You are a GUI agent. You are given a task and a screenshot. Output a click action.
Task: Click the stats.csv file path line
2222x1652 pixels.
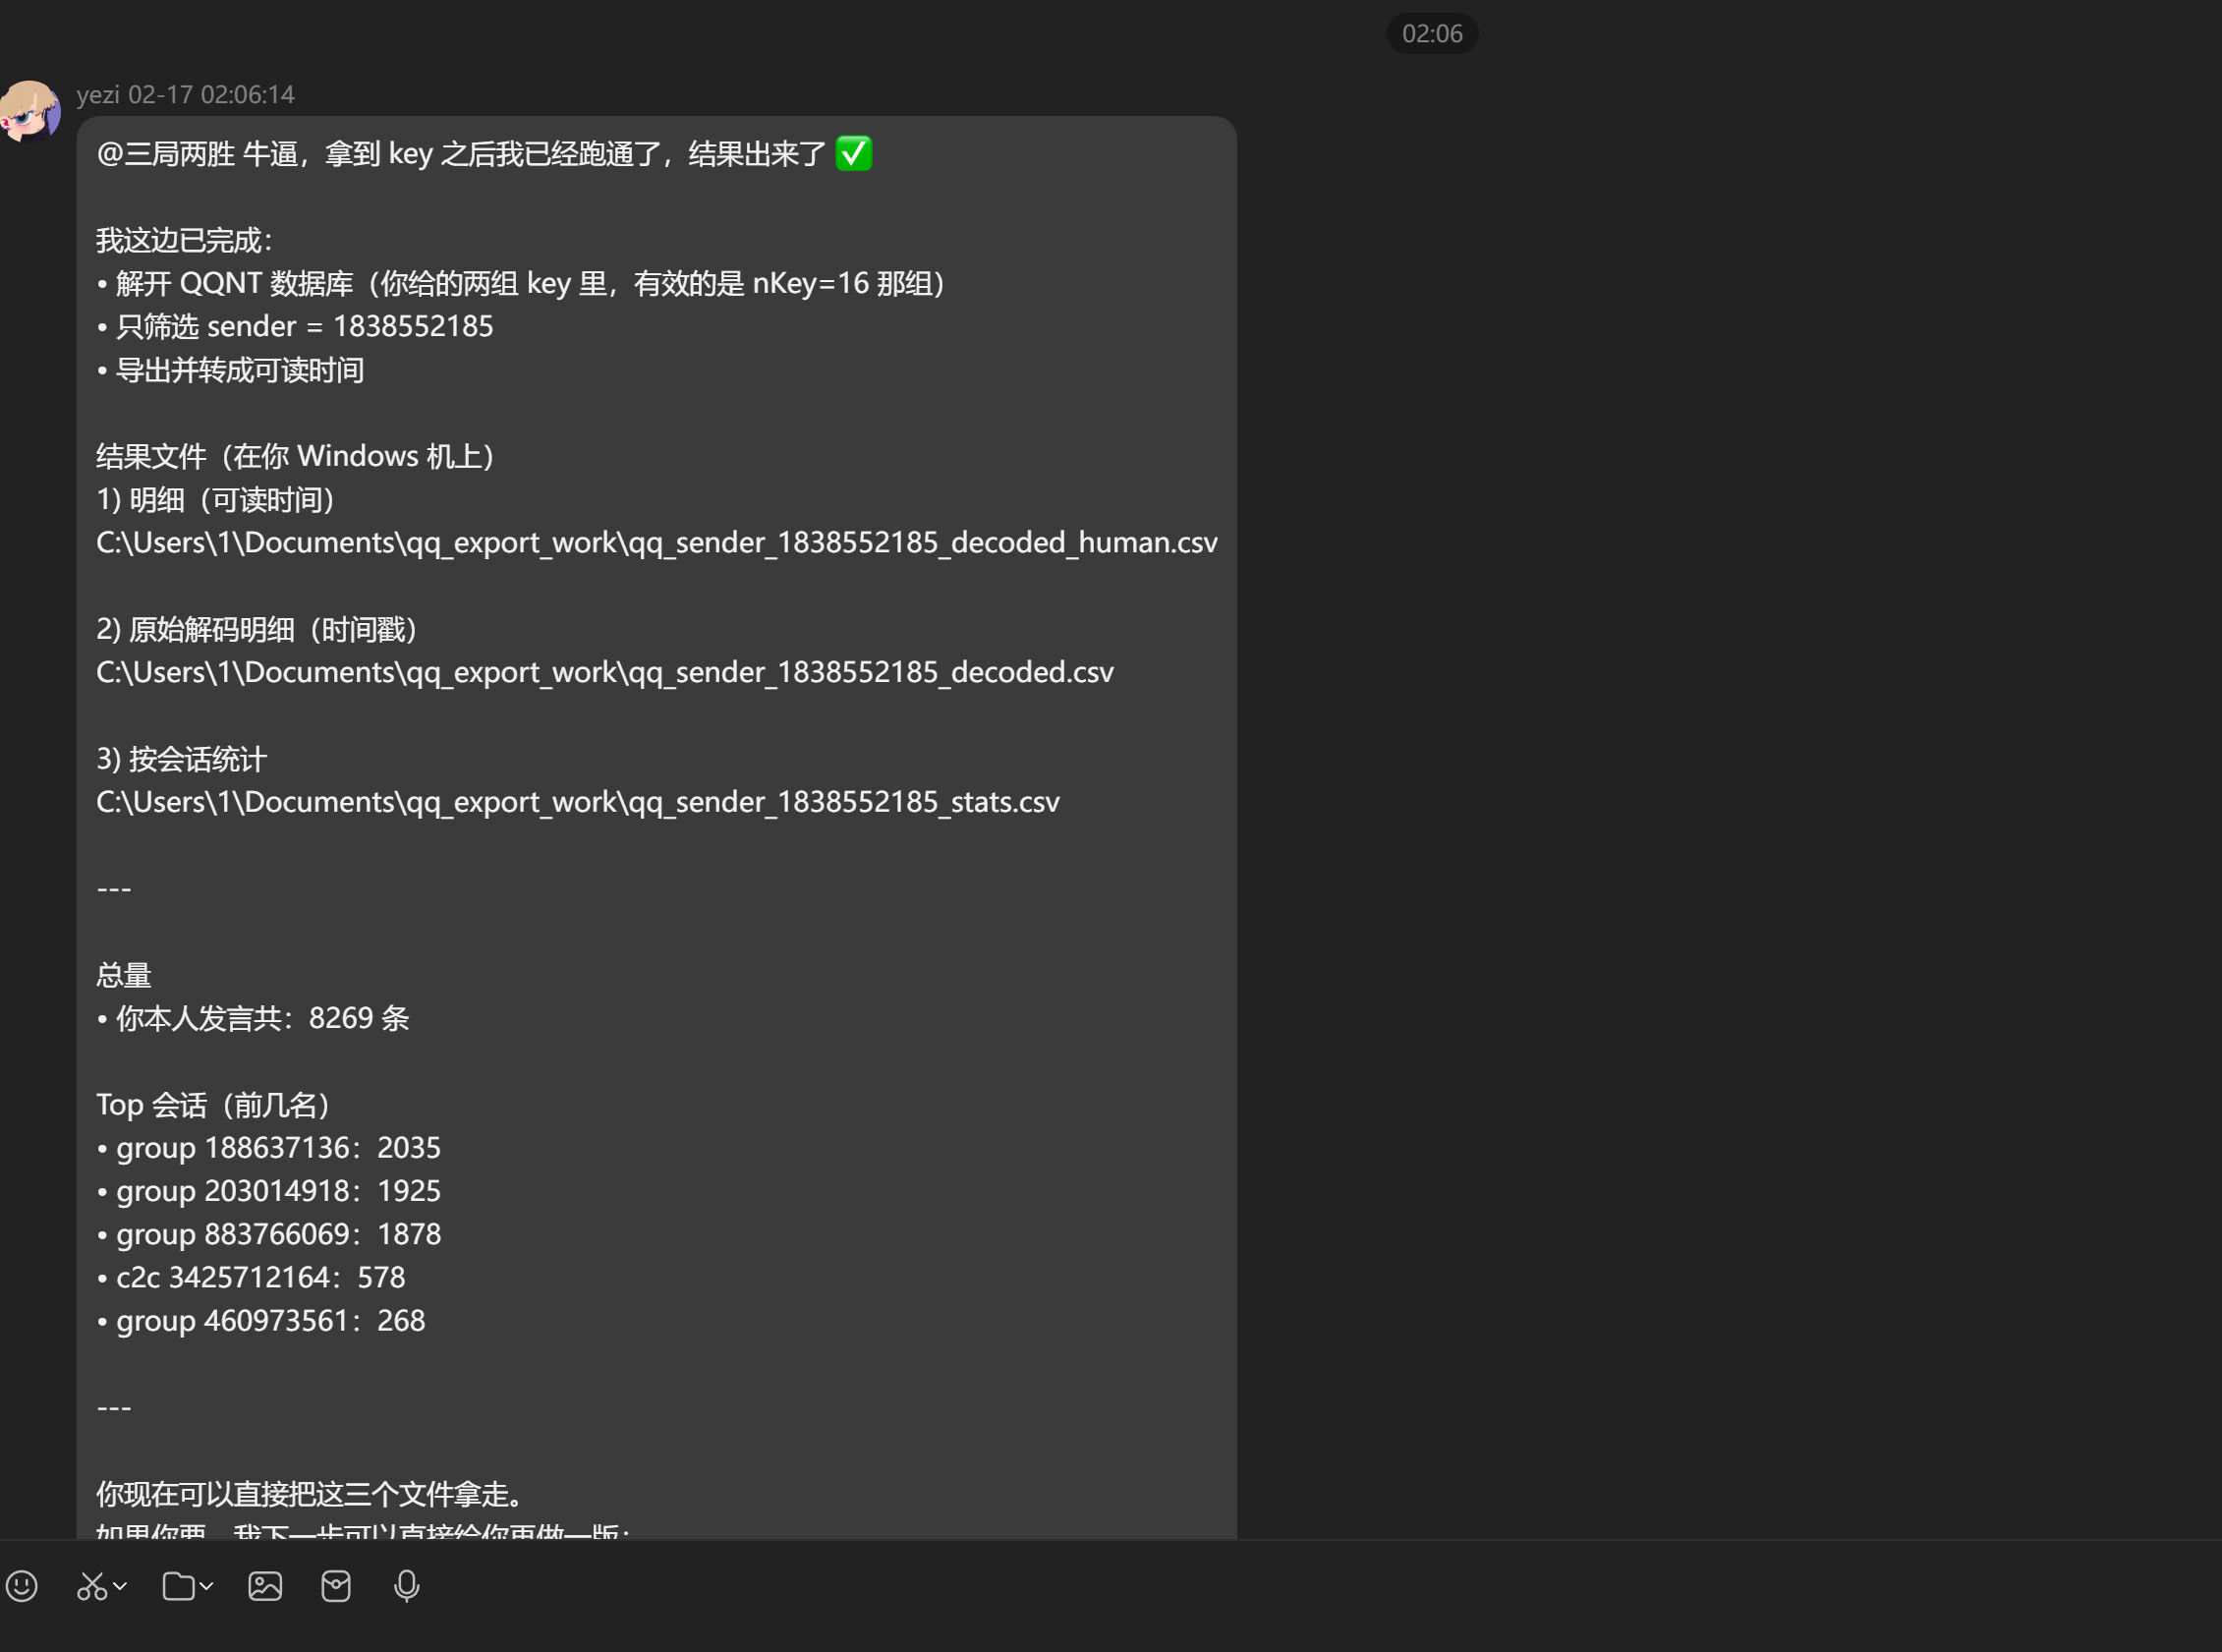click(577, 802)
